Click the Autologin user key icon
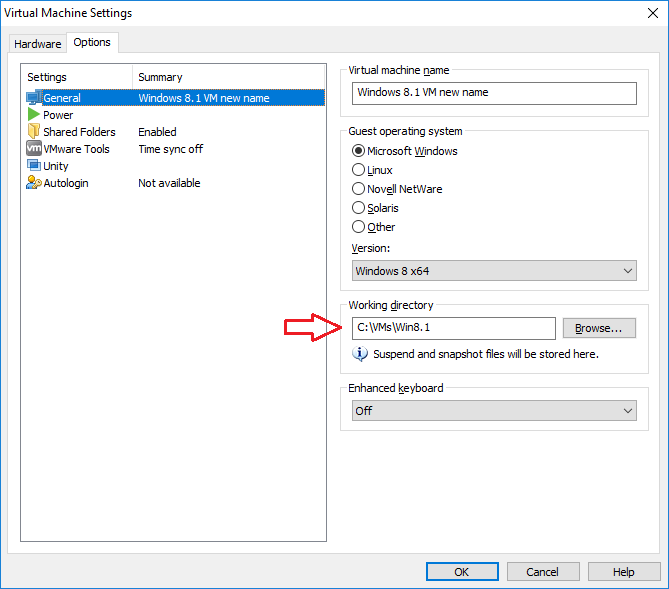The height and width of the screenshot is (589, 669). (x=34, y=183)
